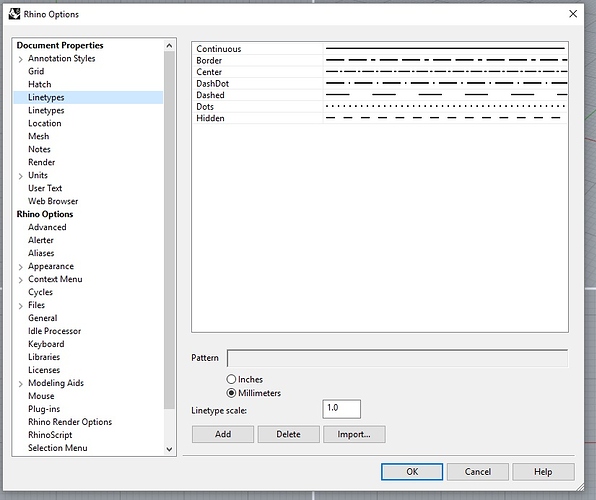Open the RhinoScript options page

(x=50, y=435)
